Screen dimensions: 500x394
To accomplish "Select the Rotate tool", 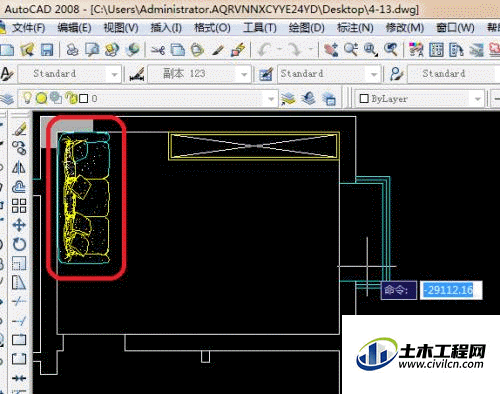I will (19, 244).
